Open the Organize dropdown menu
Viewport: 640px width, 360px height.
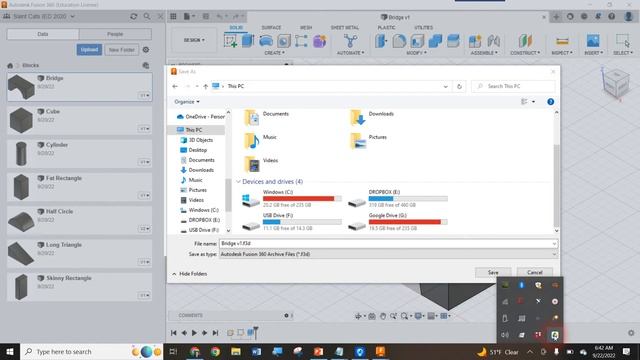tap(187, 102)
